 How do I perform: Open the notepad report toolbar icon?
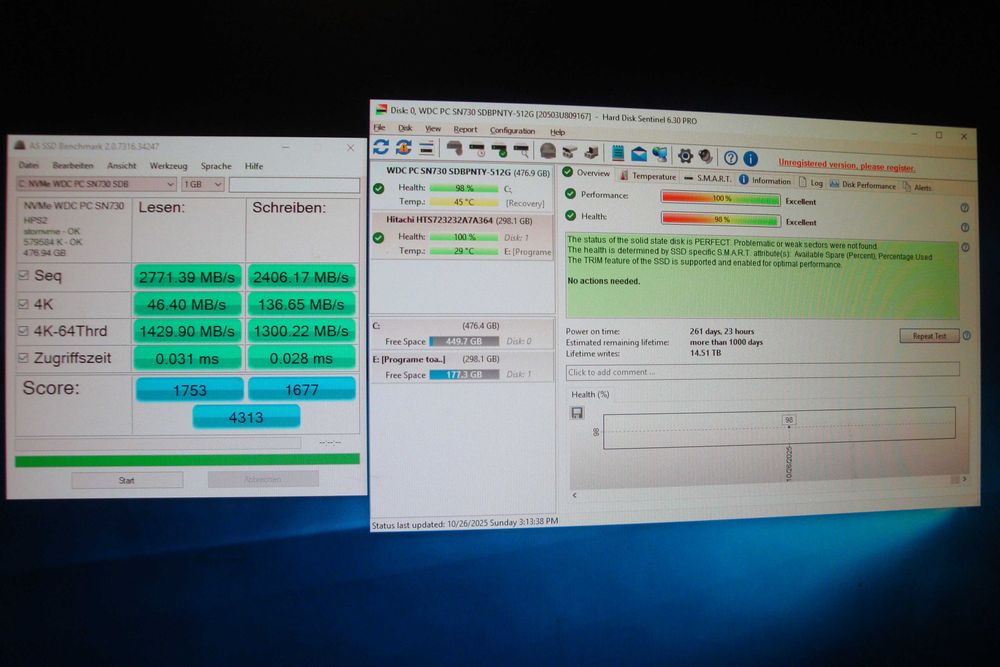(x=618, y=153)
